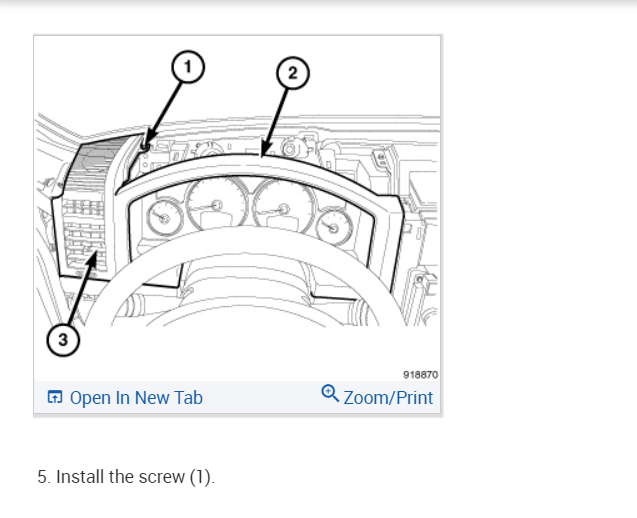Click the Open In New Tab icon

pos(55,397)
